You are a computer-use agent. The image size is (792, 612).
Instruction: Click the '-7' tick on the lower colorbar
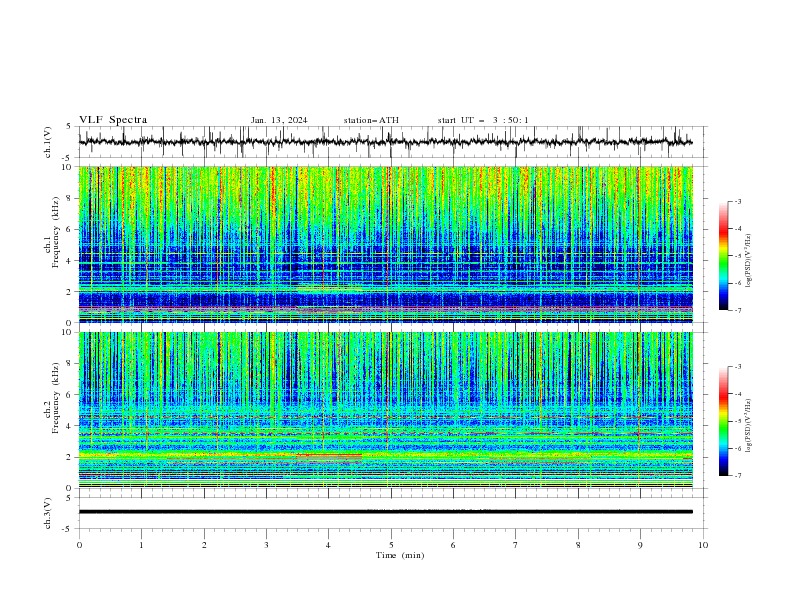[x=737, y=475]
